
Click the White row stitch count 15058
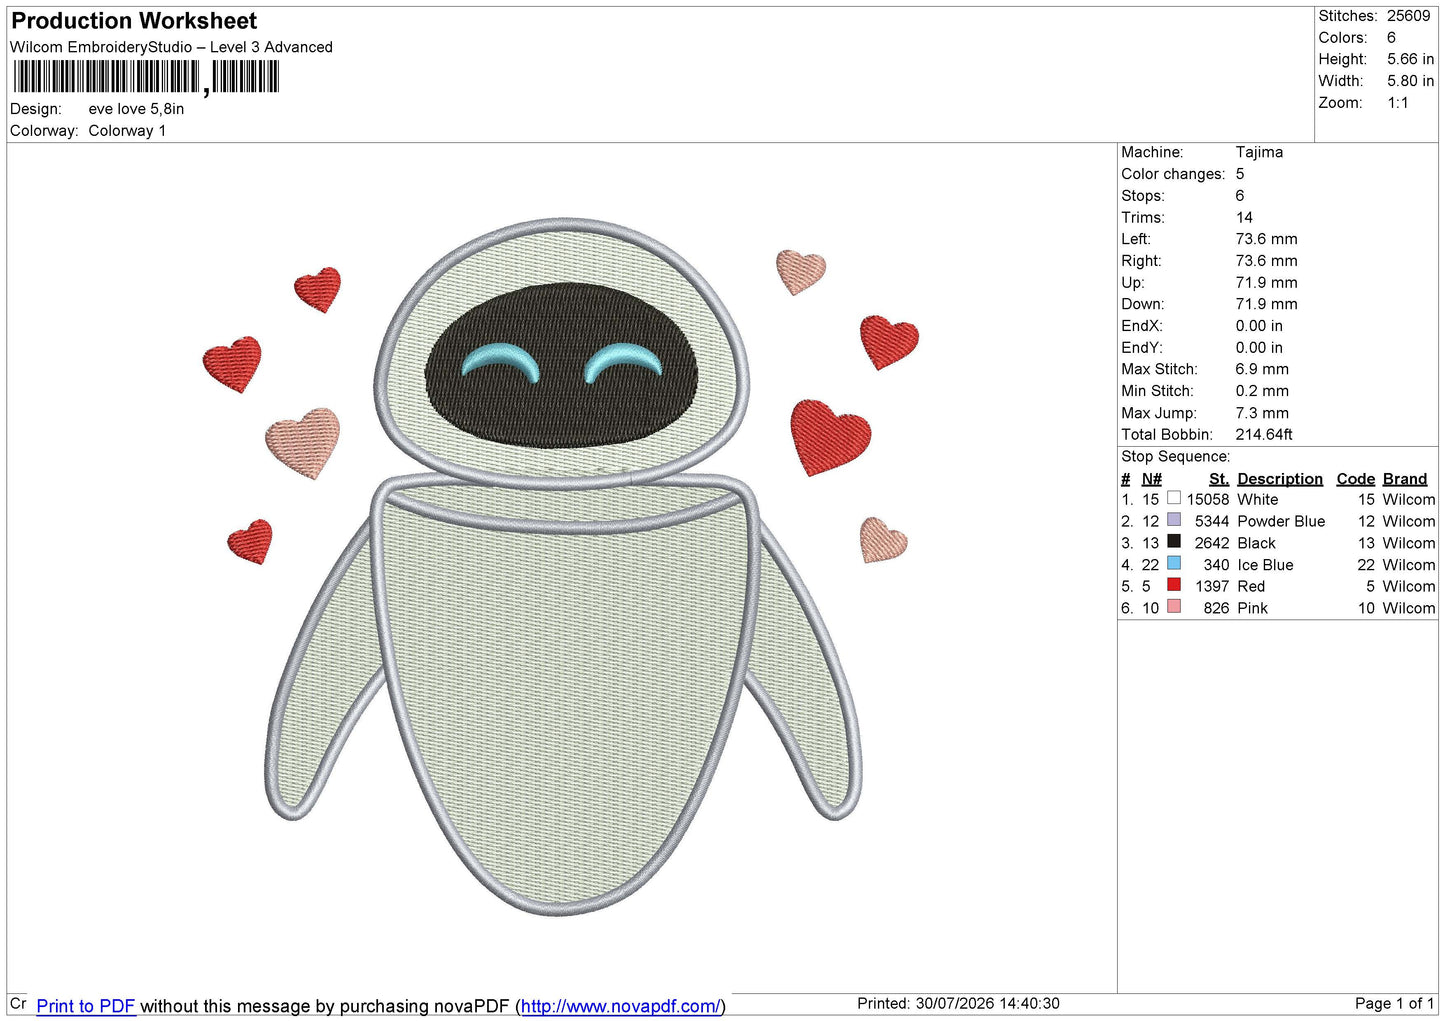(1207, 499)
